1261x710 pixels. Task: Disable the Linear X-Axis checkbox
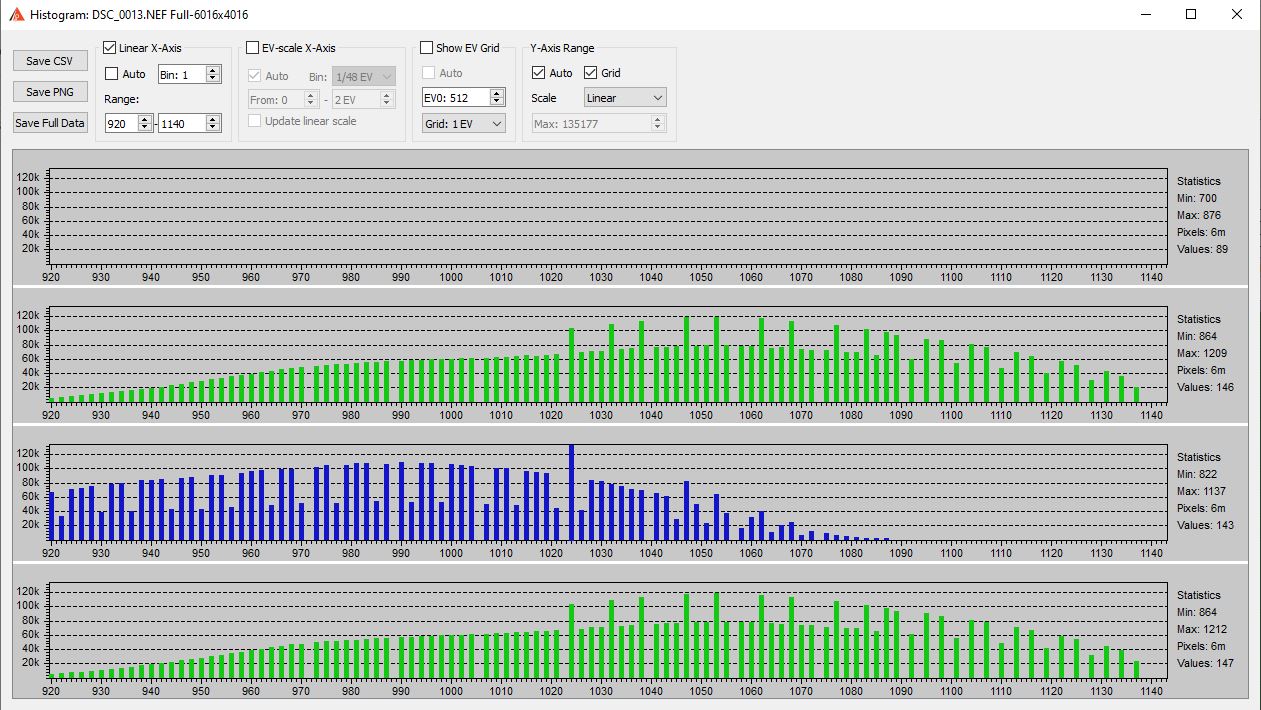(x=110, y=48)
